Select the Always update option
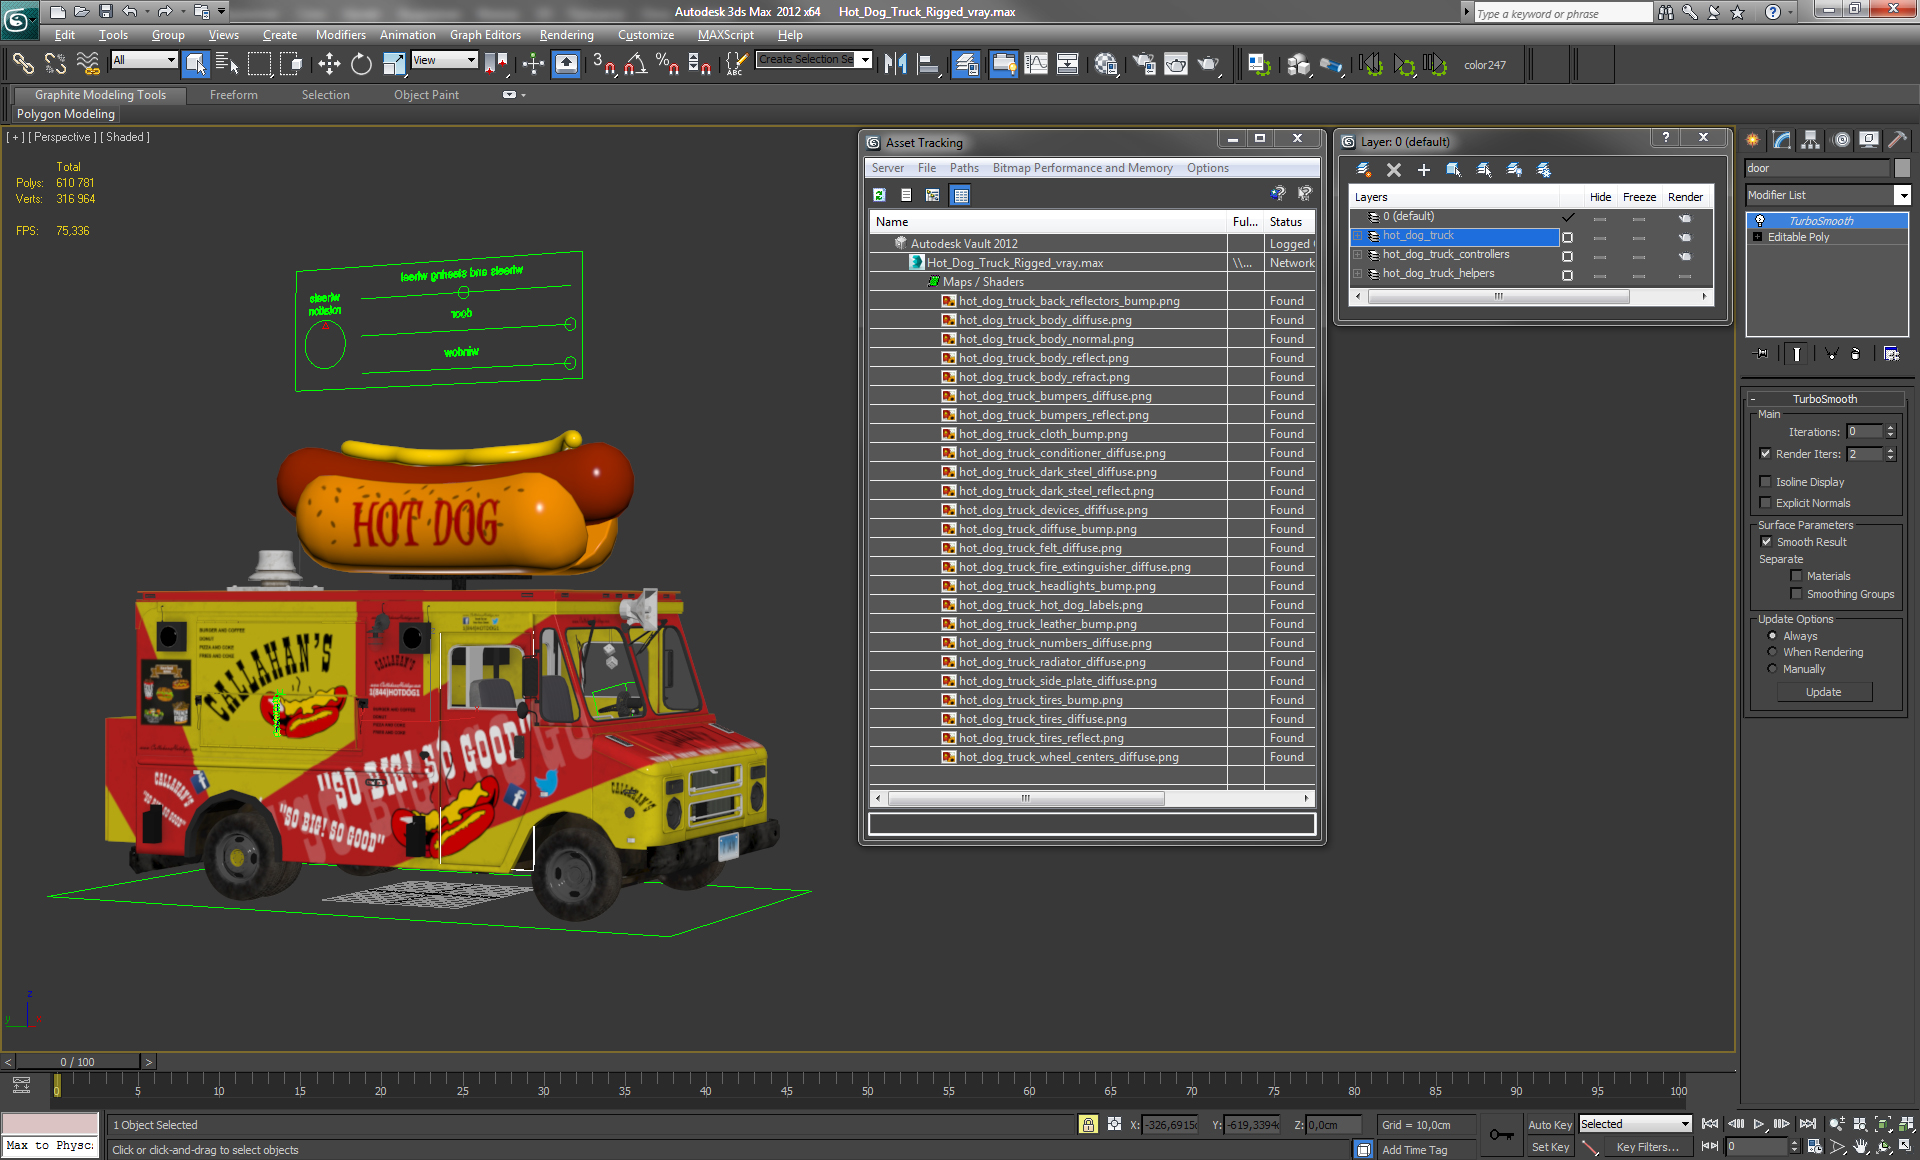Image resolution: width=1920 pixels, height=1160 pixels. [x=1772, y=636]
